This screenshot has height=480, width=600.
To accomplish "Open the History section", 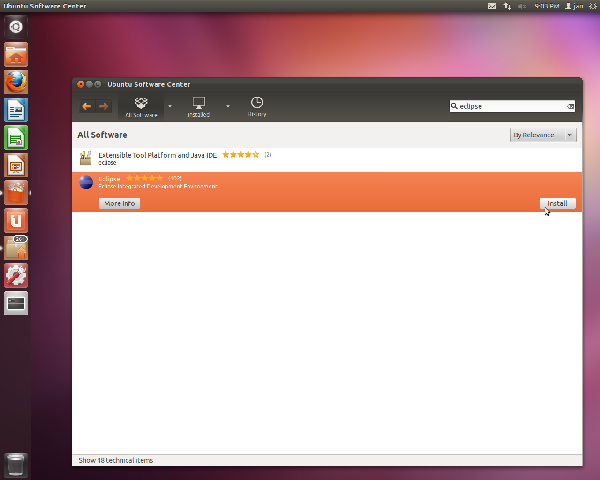I will click(257, 107).
